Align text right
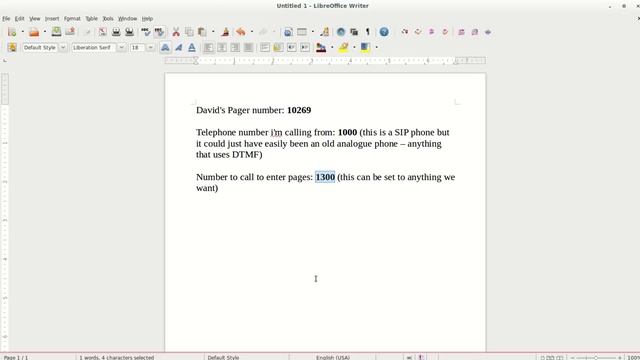640x360 pixels. point(235,47)
